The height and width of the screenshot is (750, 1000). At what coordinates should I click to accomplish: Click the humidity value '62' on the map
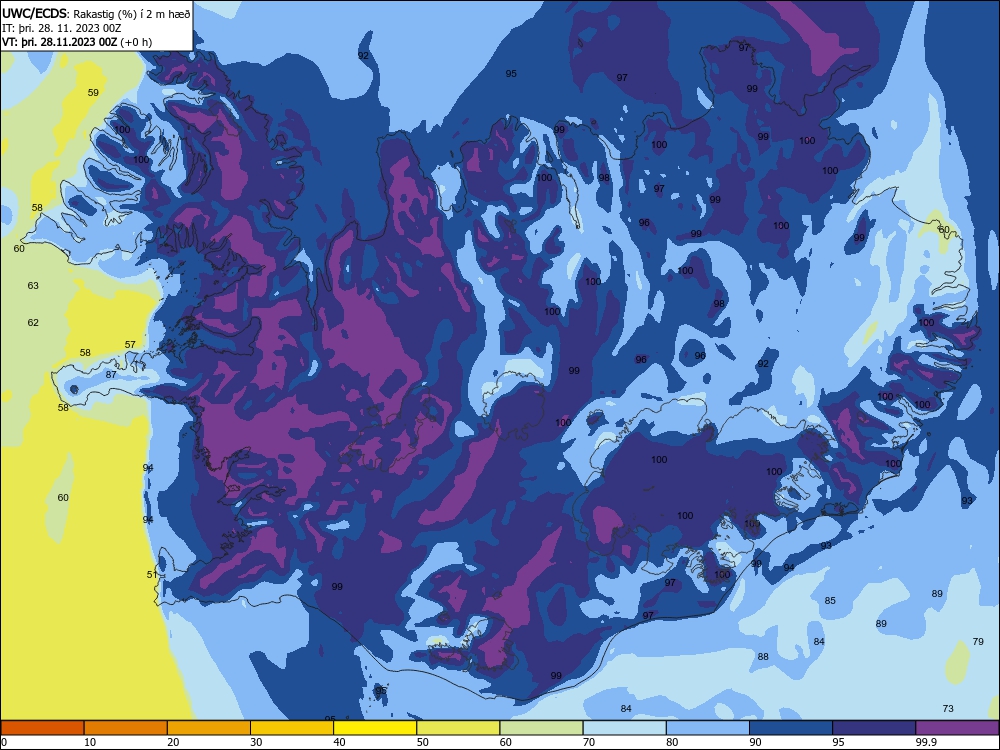[33, 323]
